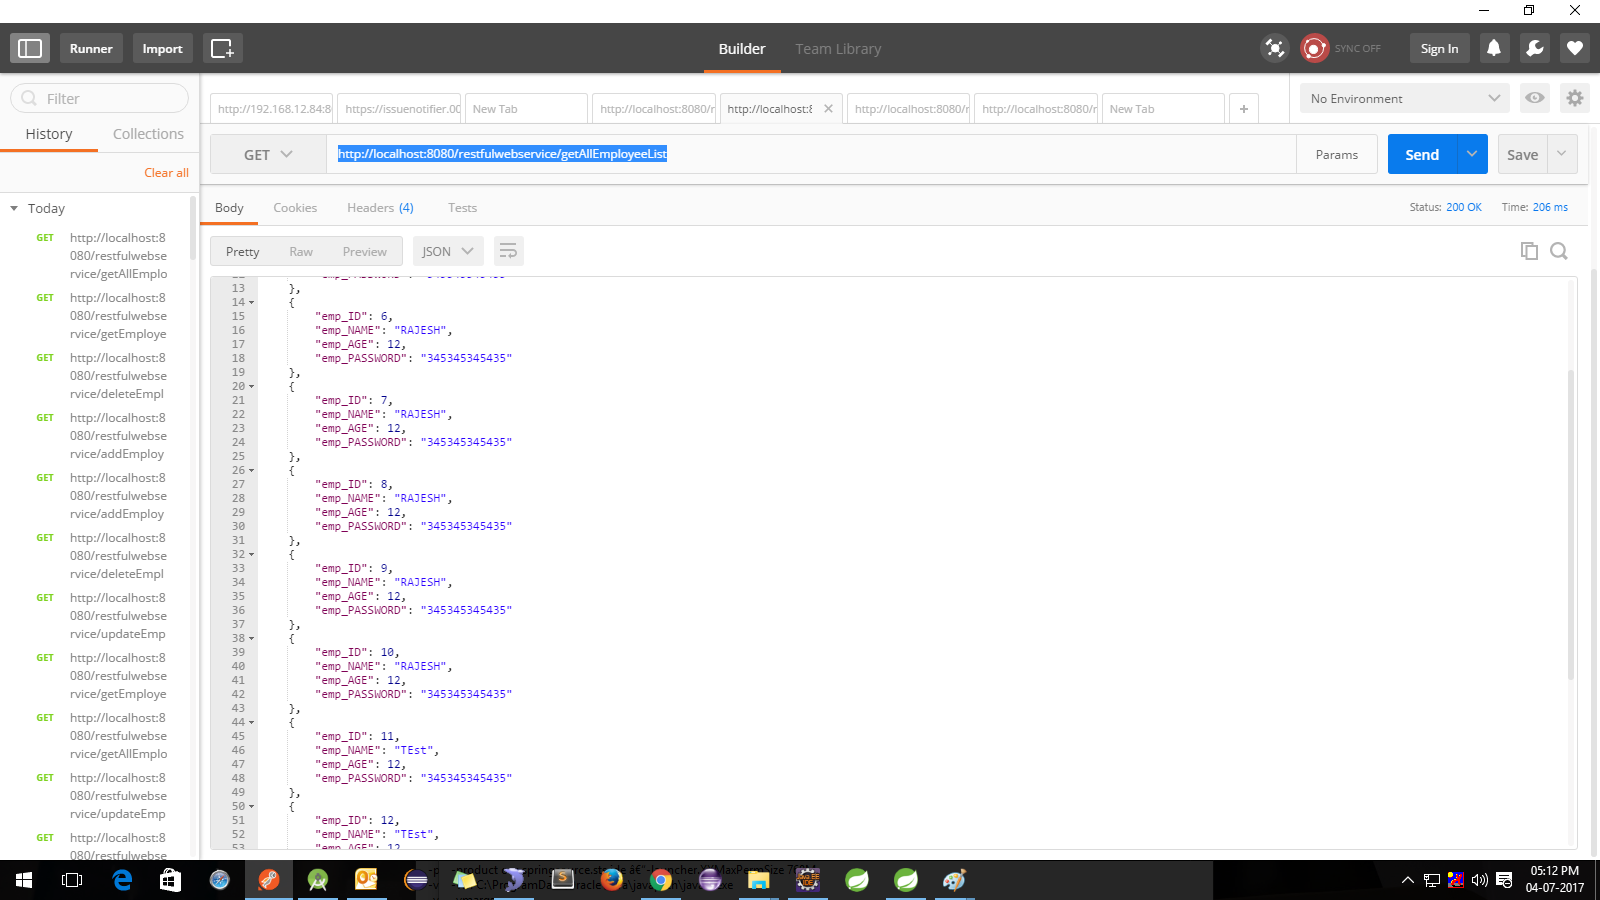Click the Send button
The height and width of the screenshot is (900, 1600).
tap(1421, 154)
